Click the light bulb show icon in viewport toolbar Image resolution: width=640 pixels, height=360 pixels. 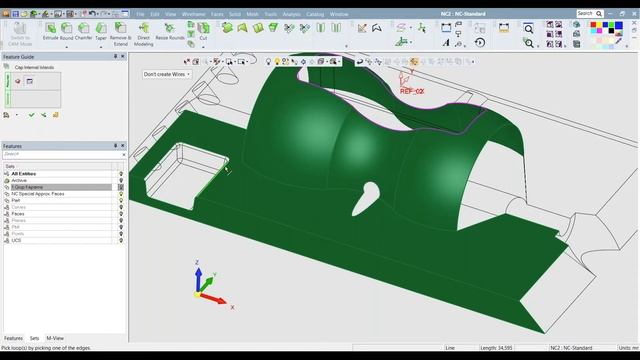[268, 62]
